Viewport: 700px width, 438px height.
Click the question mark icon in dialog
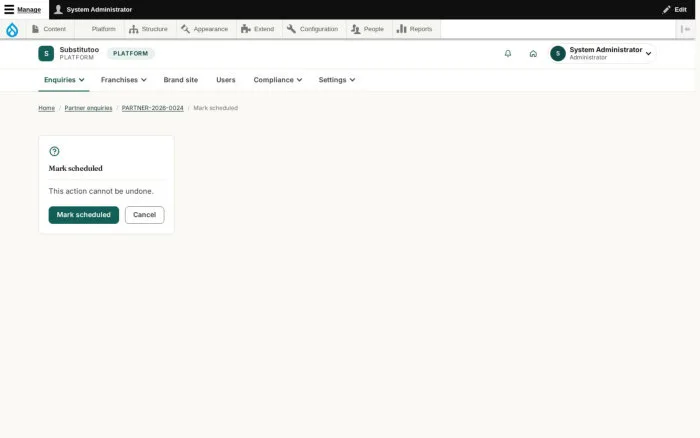click(54, 151)
